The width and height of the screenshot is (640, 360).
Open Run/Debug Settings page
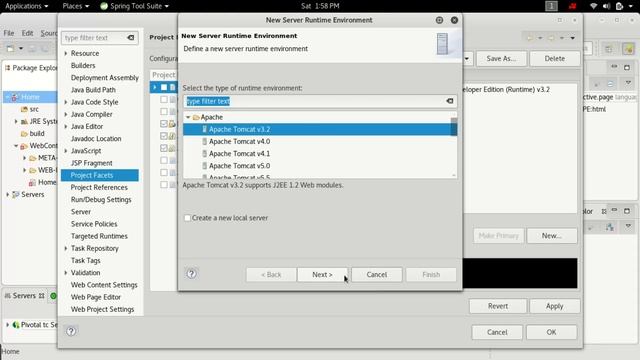[101, 200]
